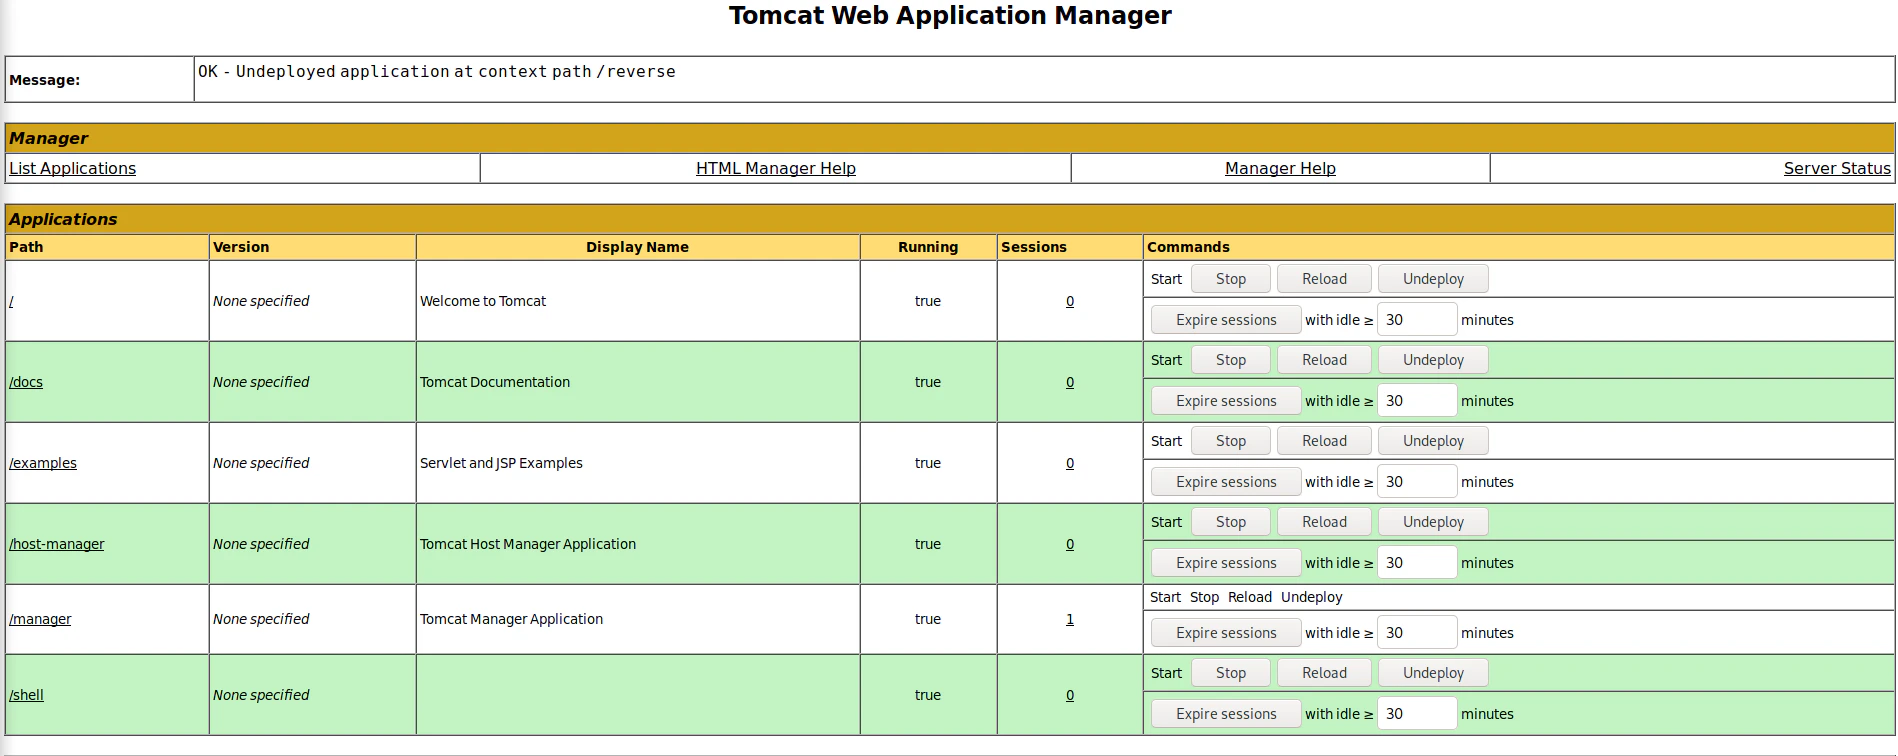View sessions count for Welcome to Tomcat
1898x756 pixels.
[1070, 301]
